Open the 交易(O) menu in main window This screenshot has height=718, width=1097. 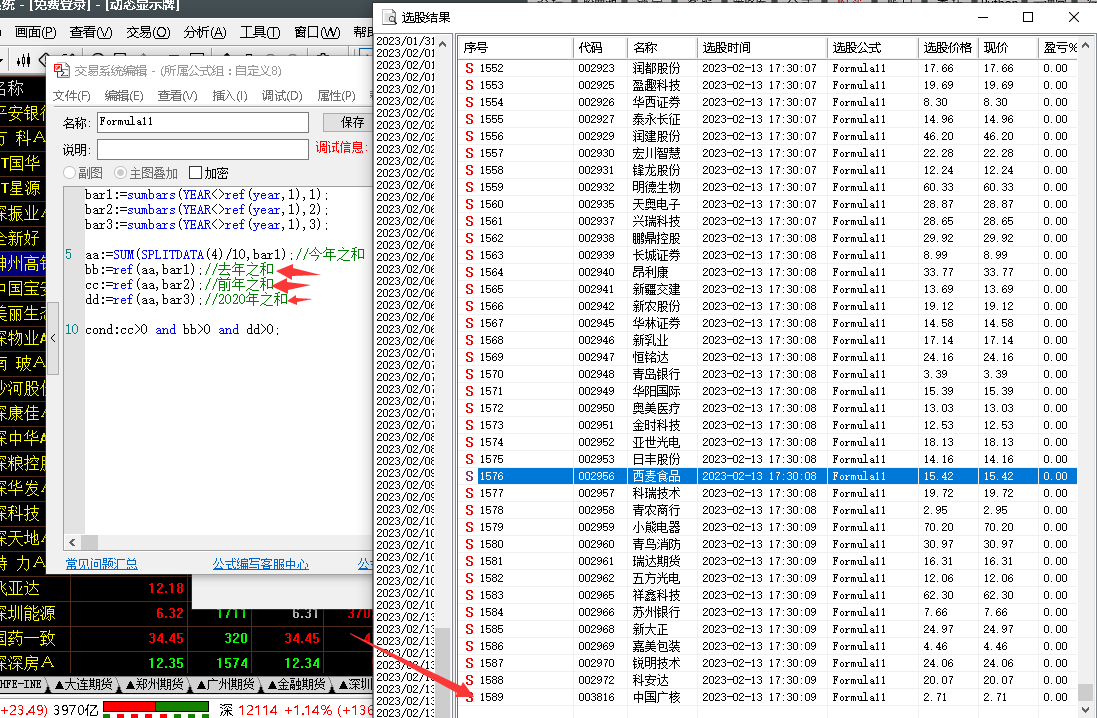click(148, 32)
